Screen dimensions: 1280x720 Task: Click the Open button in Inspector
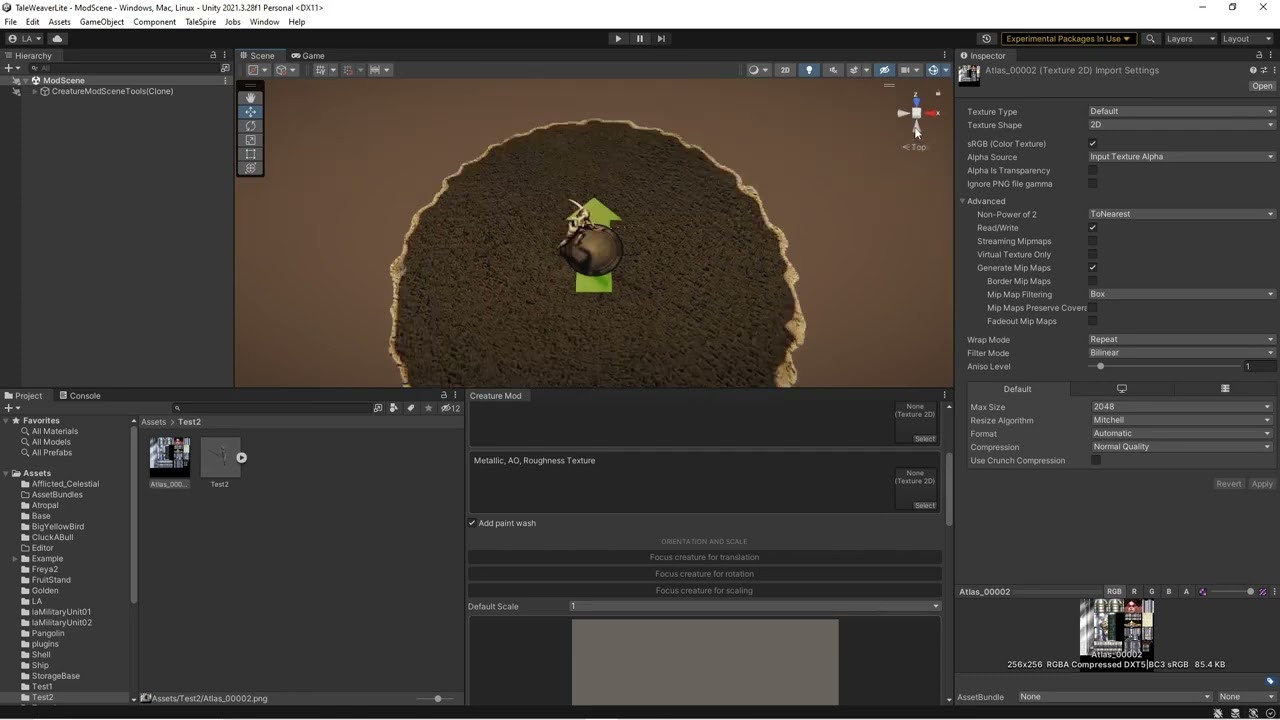click(1262, 86)
